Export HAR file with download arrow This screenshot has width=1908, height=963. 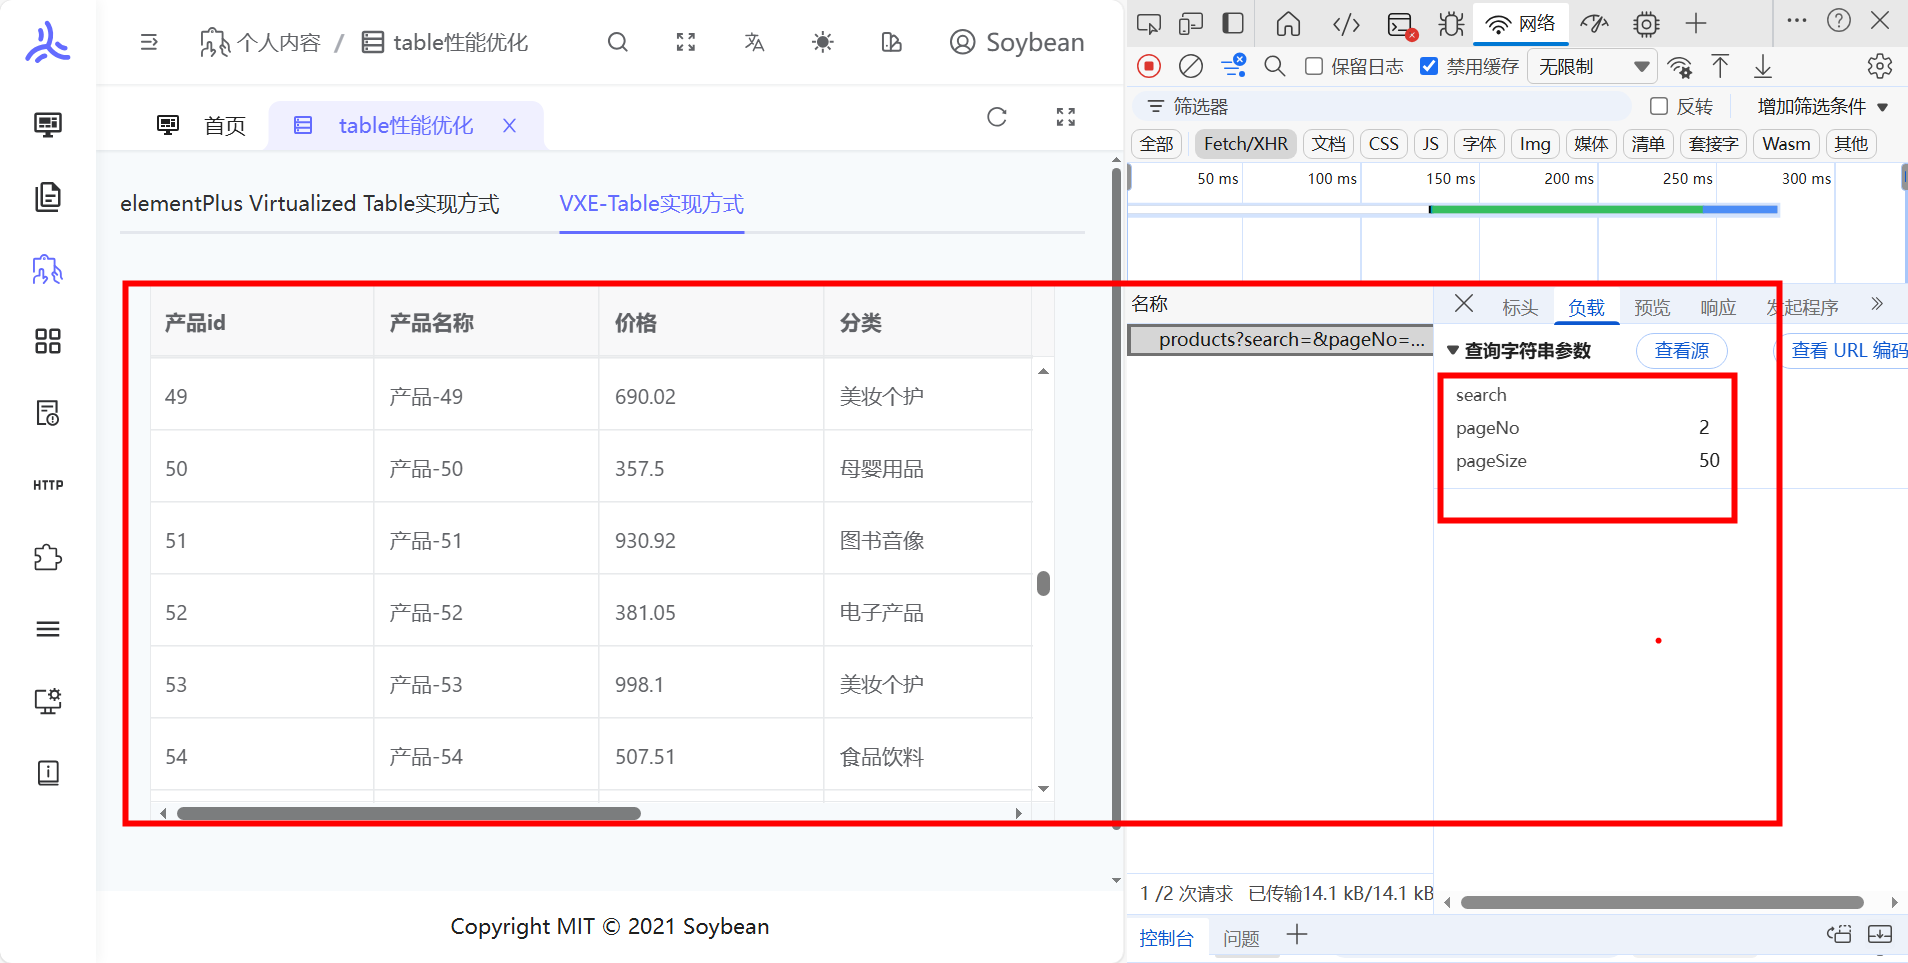pyautogui.click(x=1763, y=66)
